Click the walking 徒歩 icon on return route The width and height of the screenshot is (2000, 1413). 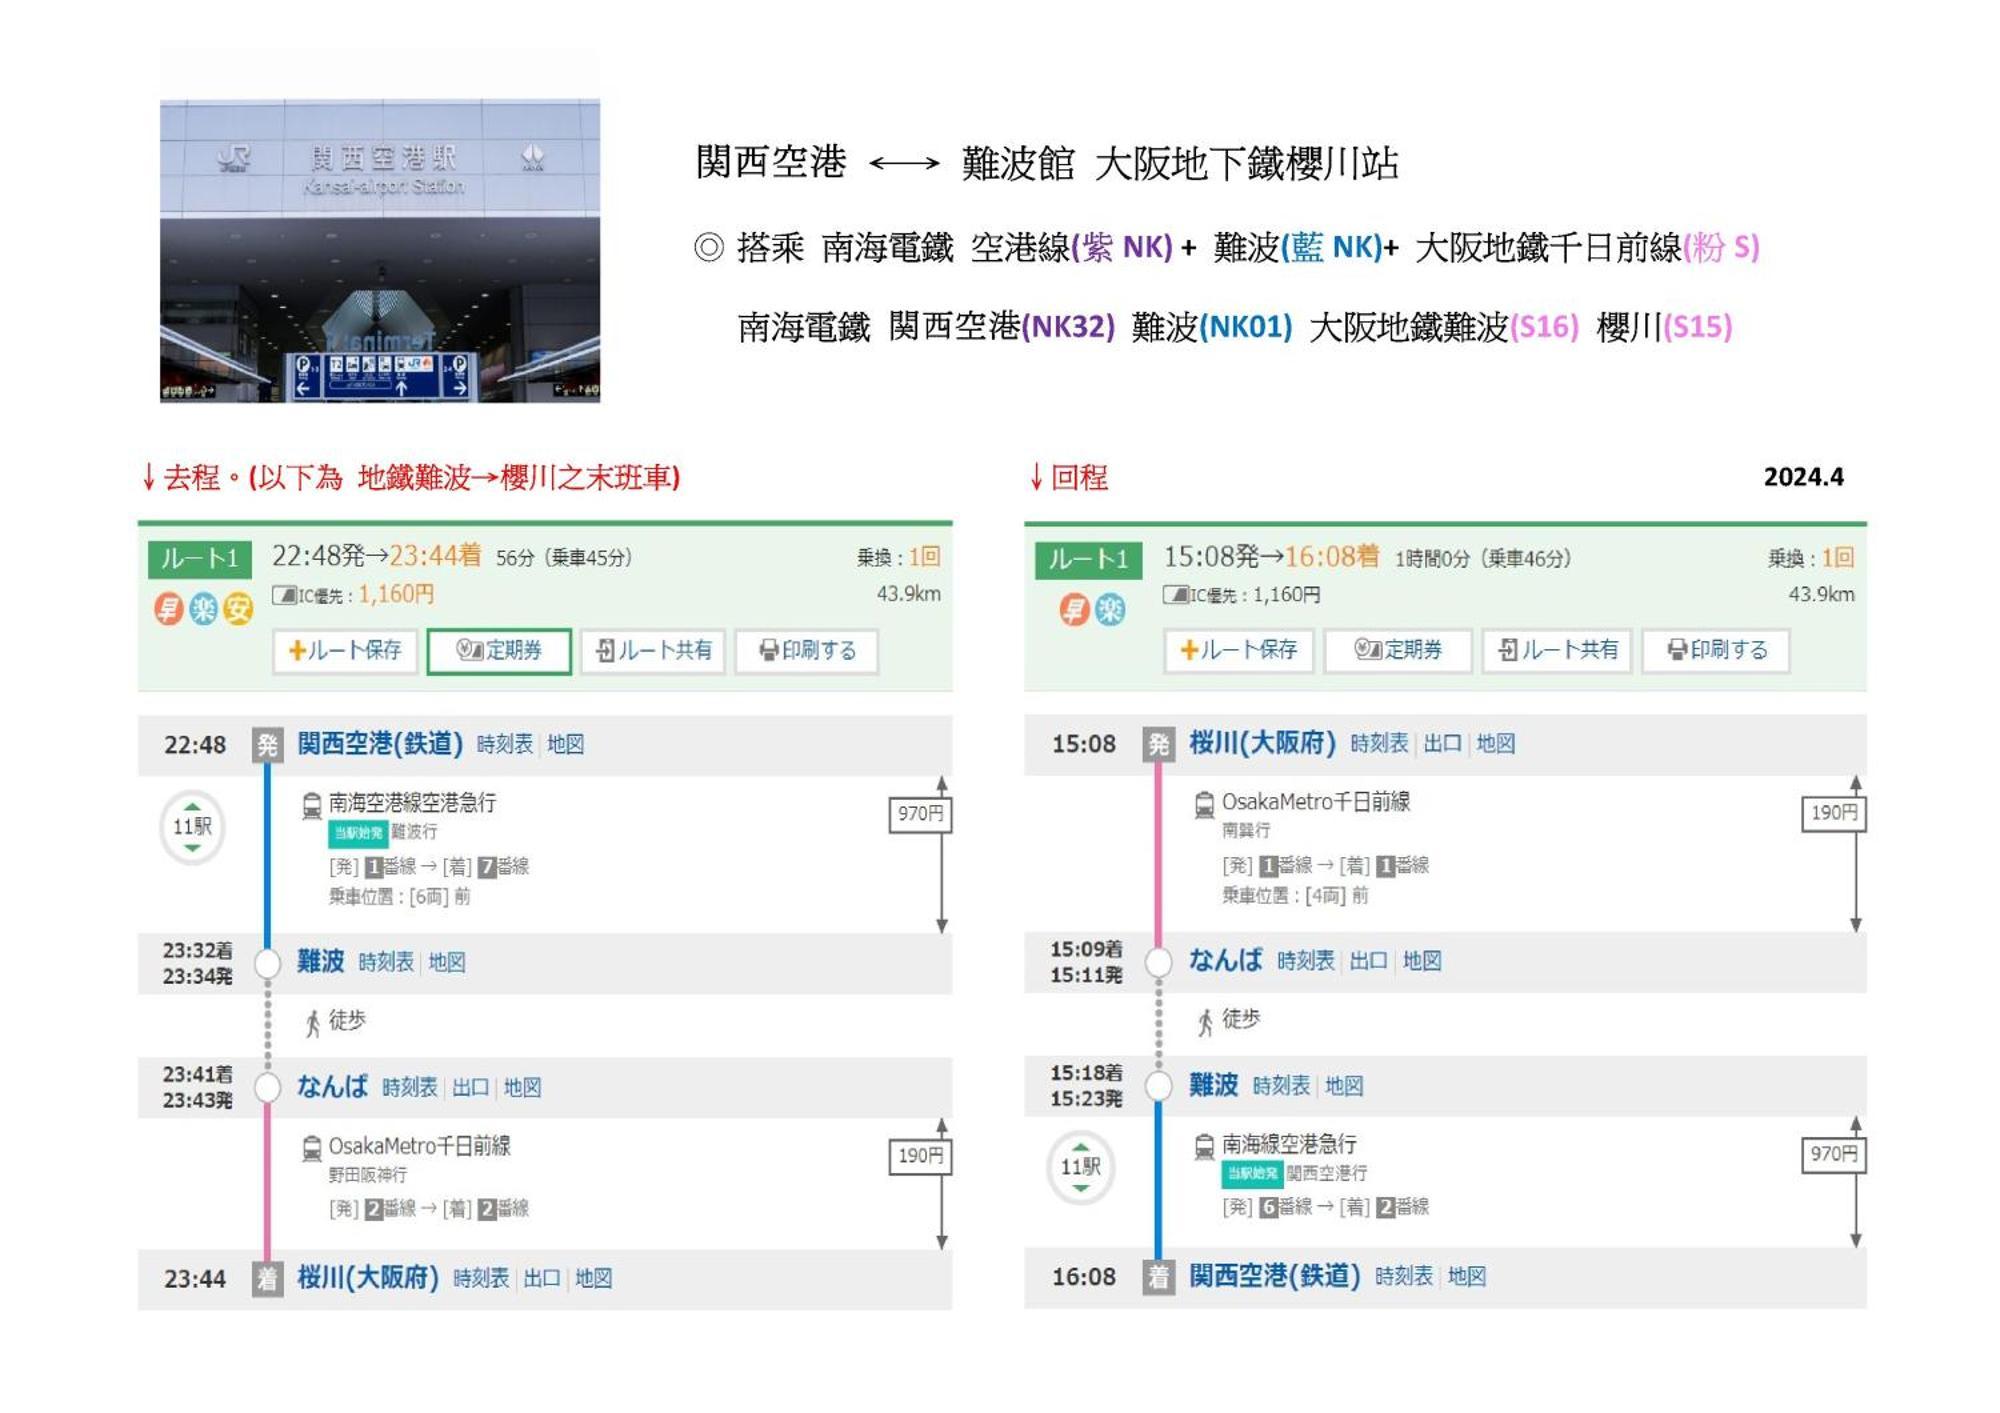coord(1206,1022)
